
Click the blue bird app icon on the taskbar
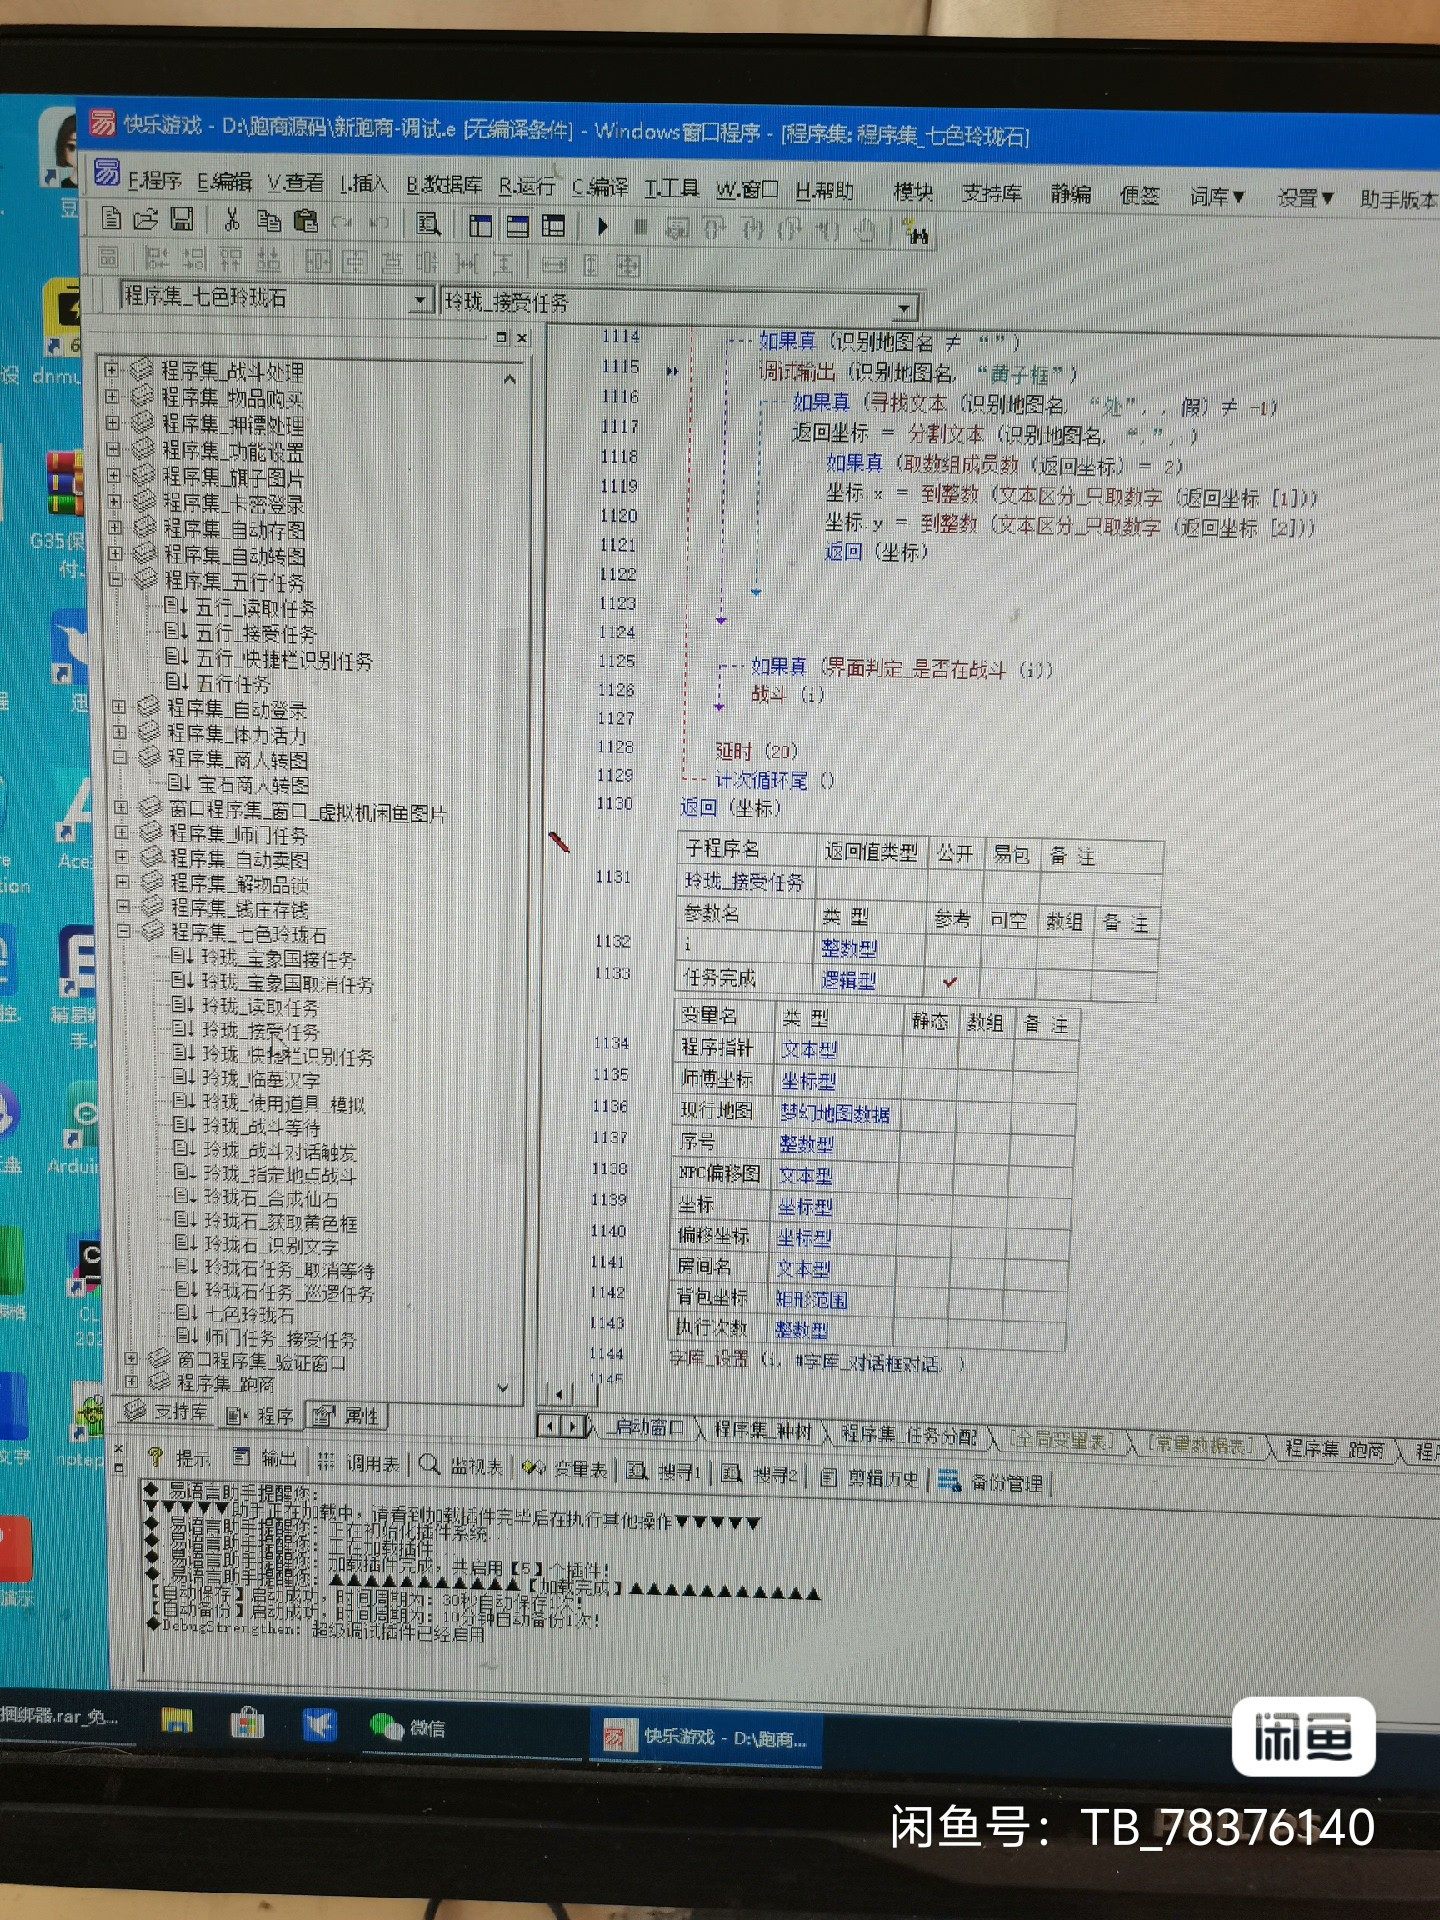pos(319,1724)
